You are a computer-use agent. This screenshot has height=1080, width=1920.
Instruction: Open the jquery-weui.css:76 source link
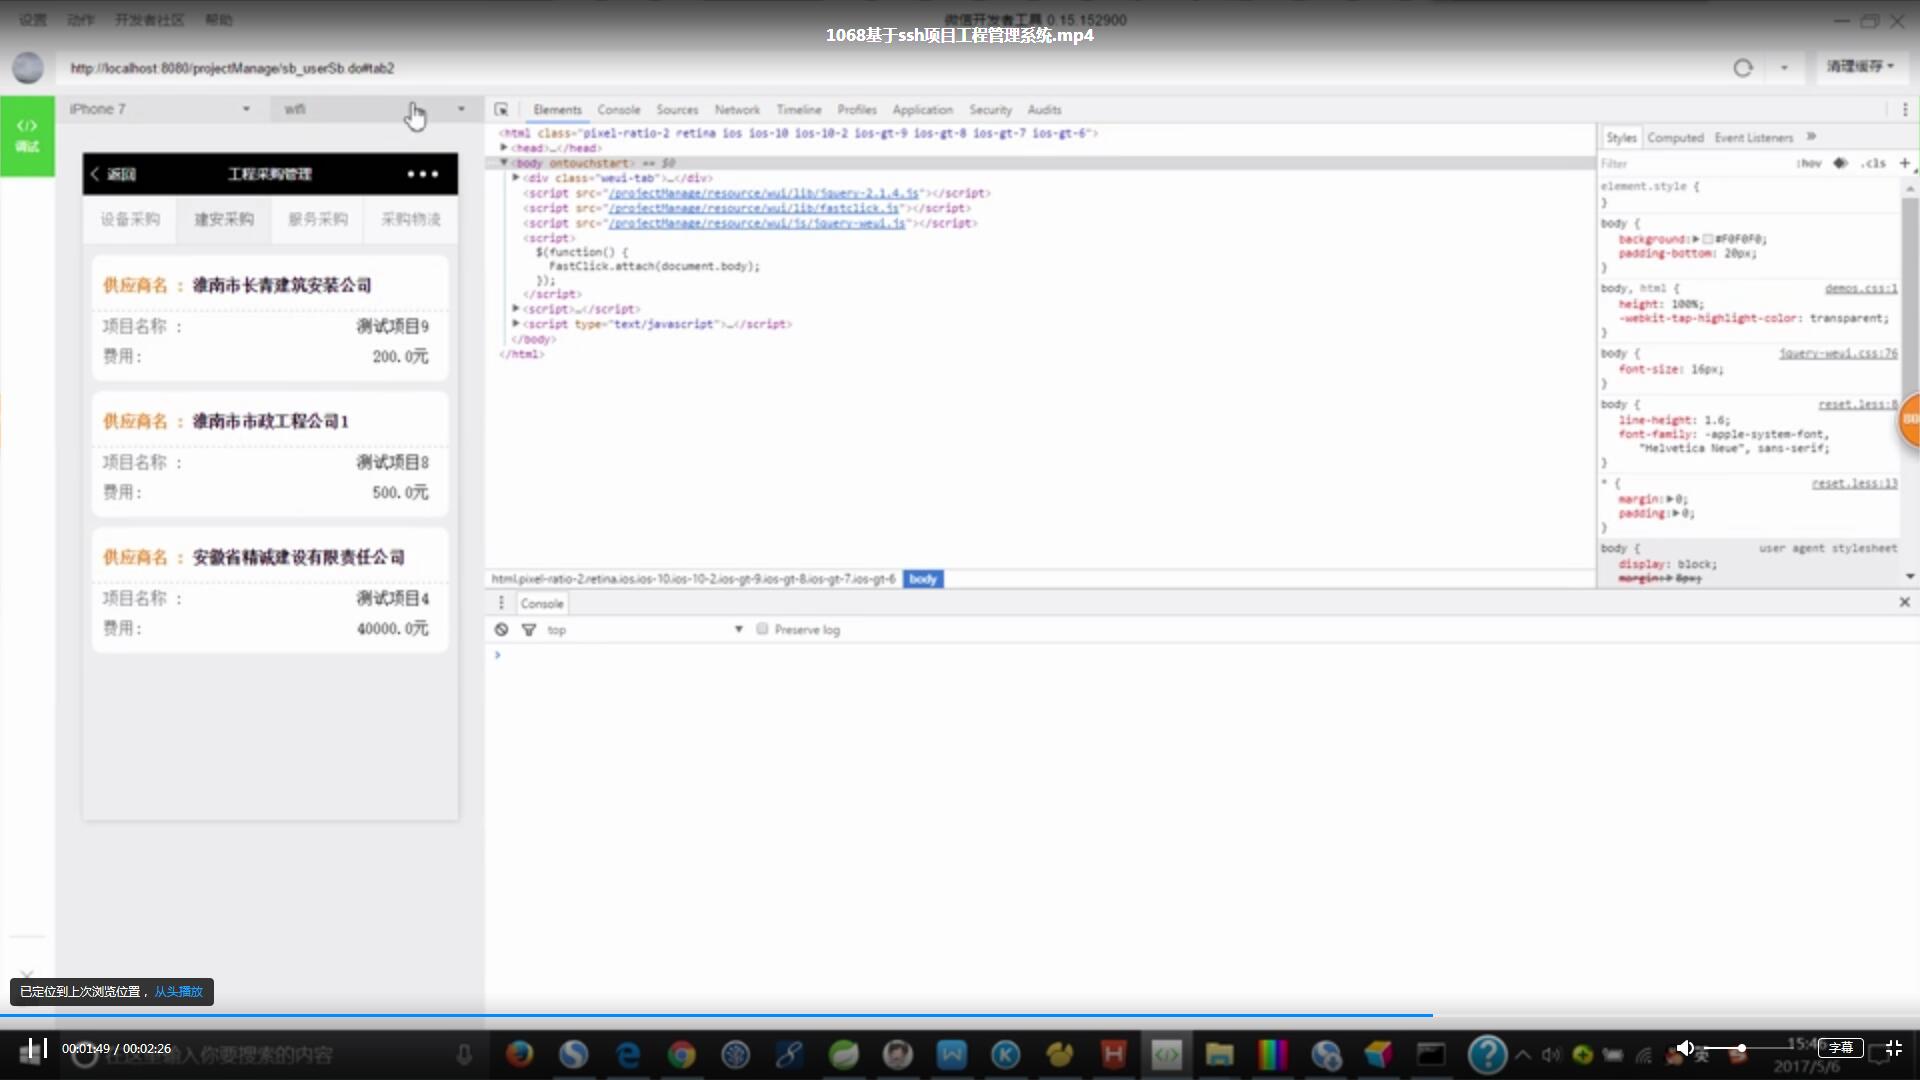[x=1838, y=354]
